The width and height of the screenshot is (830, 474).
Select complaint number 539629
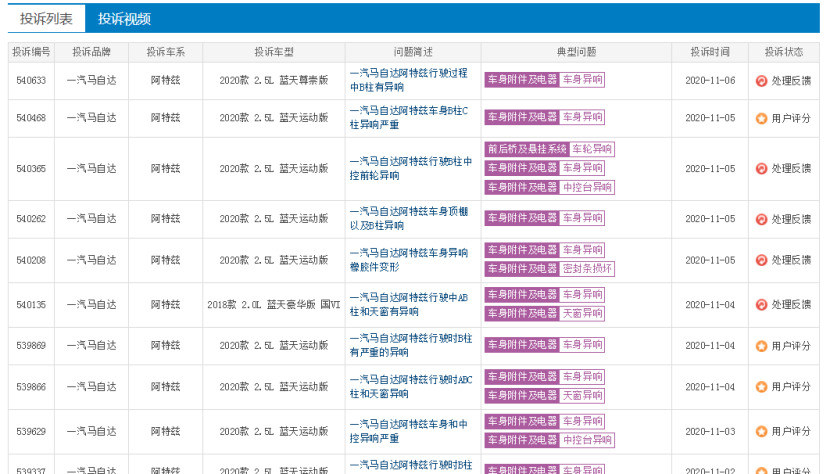(31, 432)
